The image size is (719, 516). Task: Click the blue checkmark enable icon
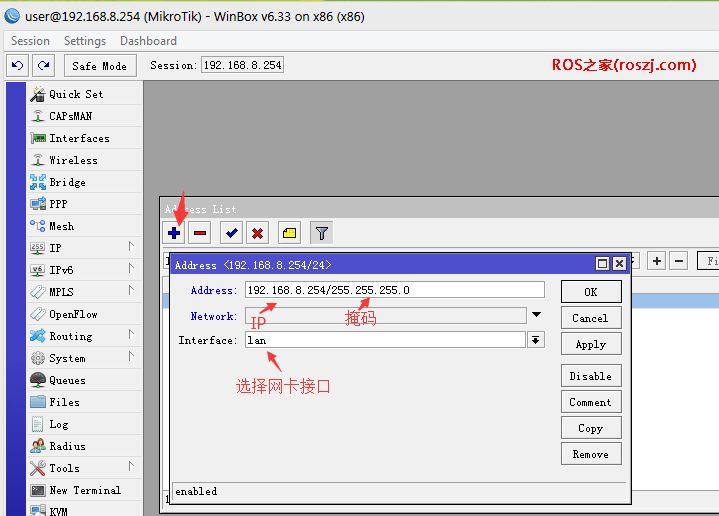tap(232, 233)
